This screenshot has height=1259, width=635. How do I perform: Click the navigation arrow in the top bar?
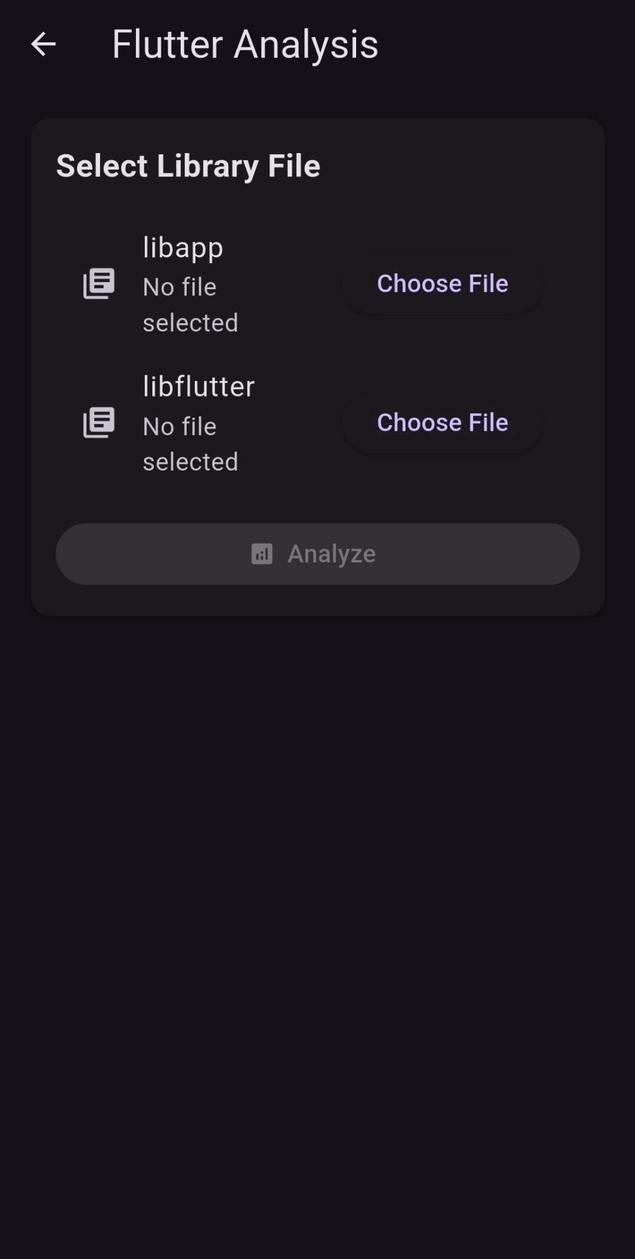(42, 44)
